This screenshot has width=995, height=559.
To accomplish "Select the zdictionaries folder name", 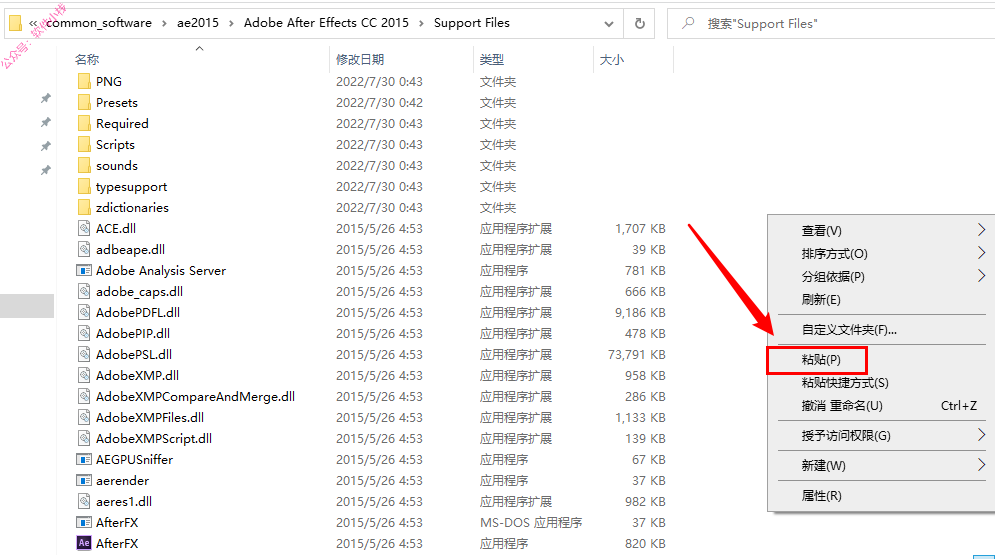I will 132,207.
